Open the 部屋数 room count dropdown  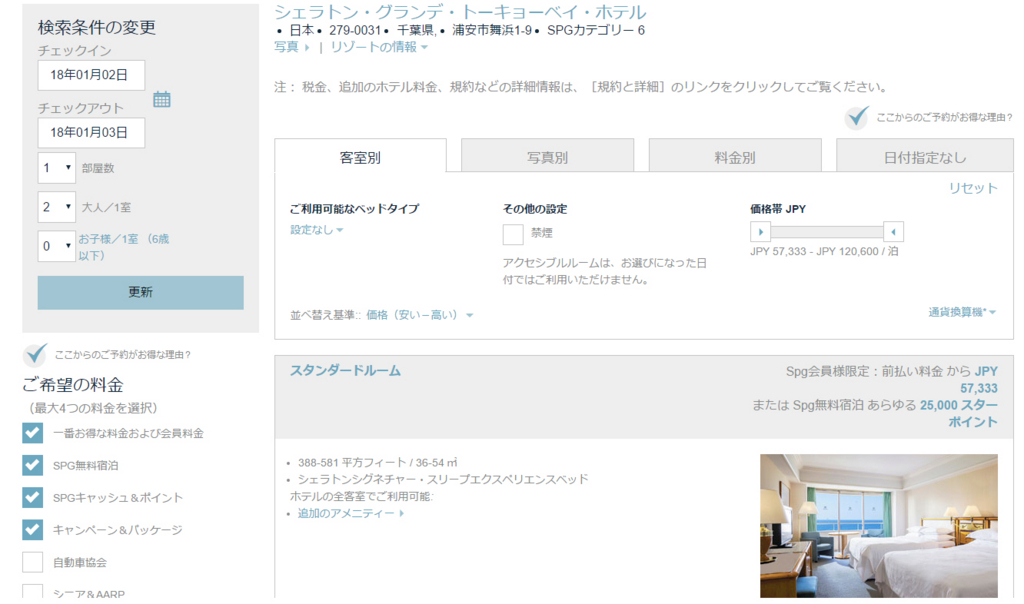pos(57,168)
